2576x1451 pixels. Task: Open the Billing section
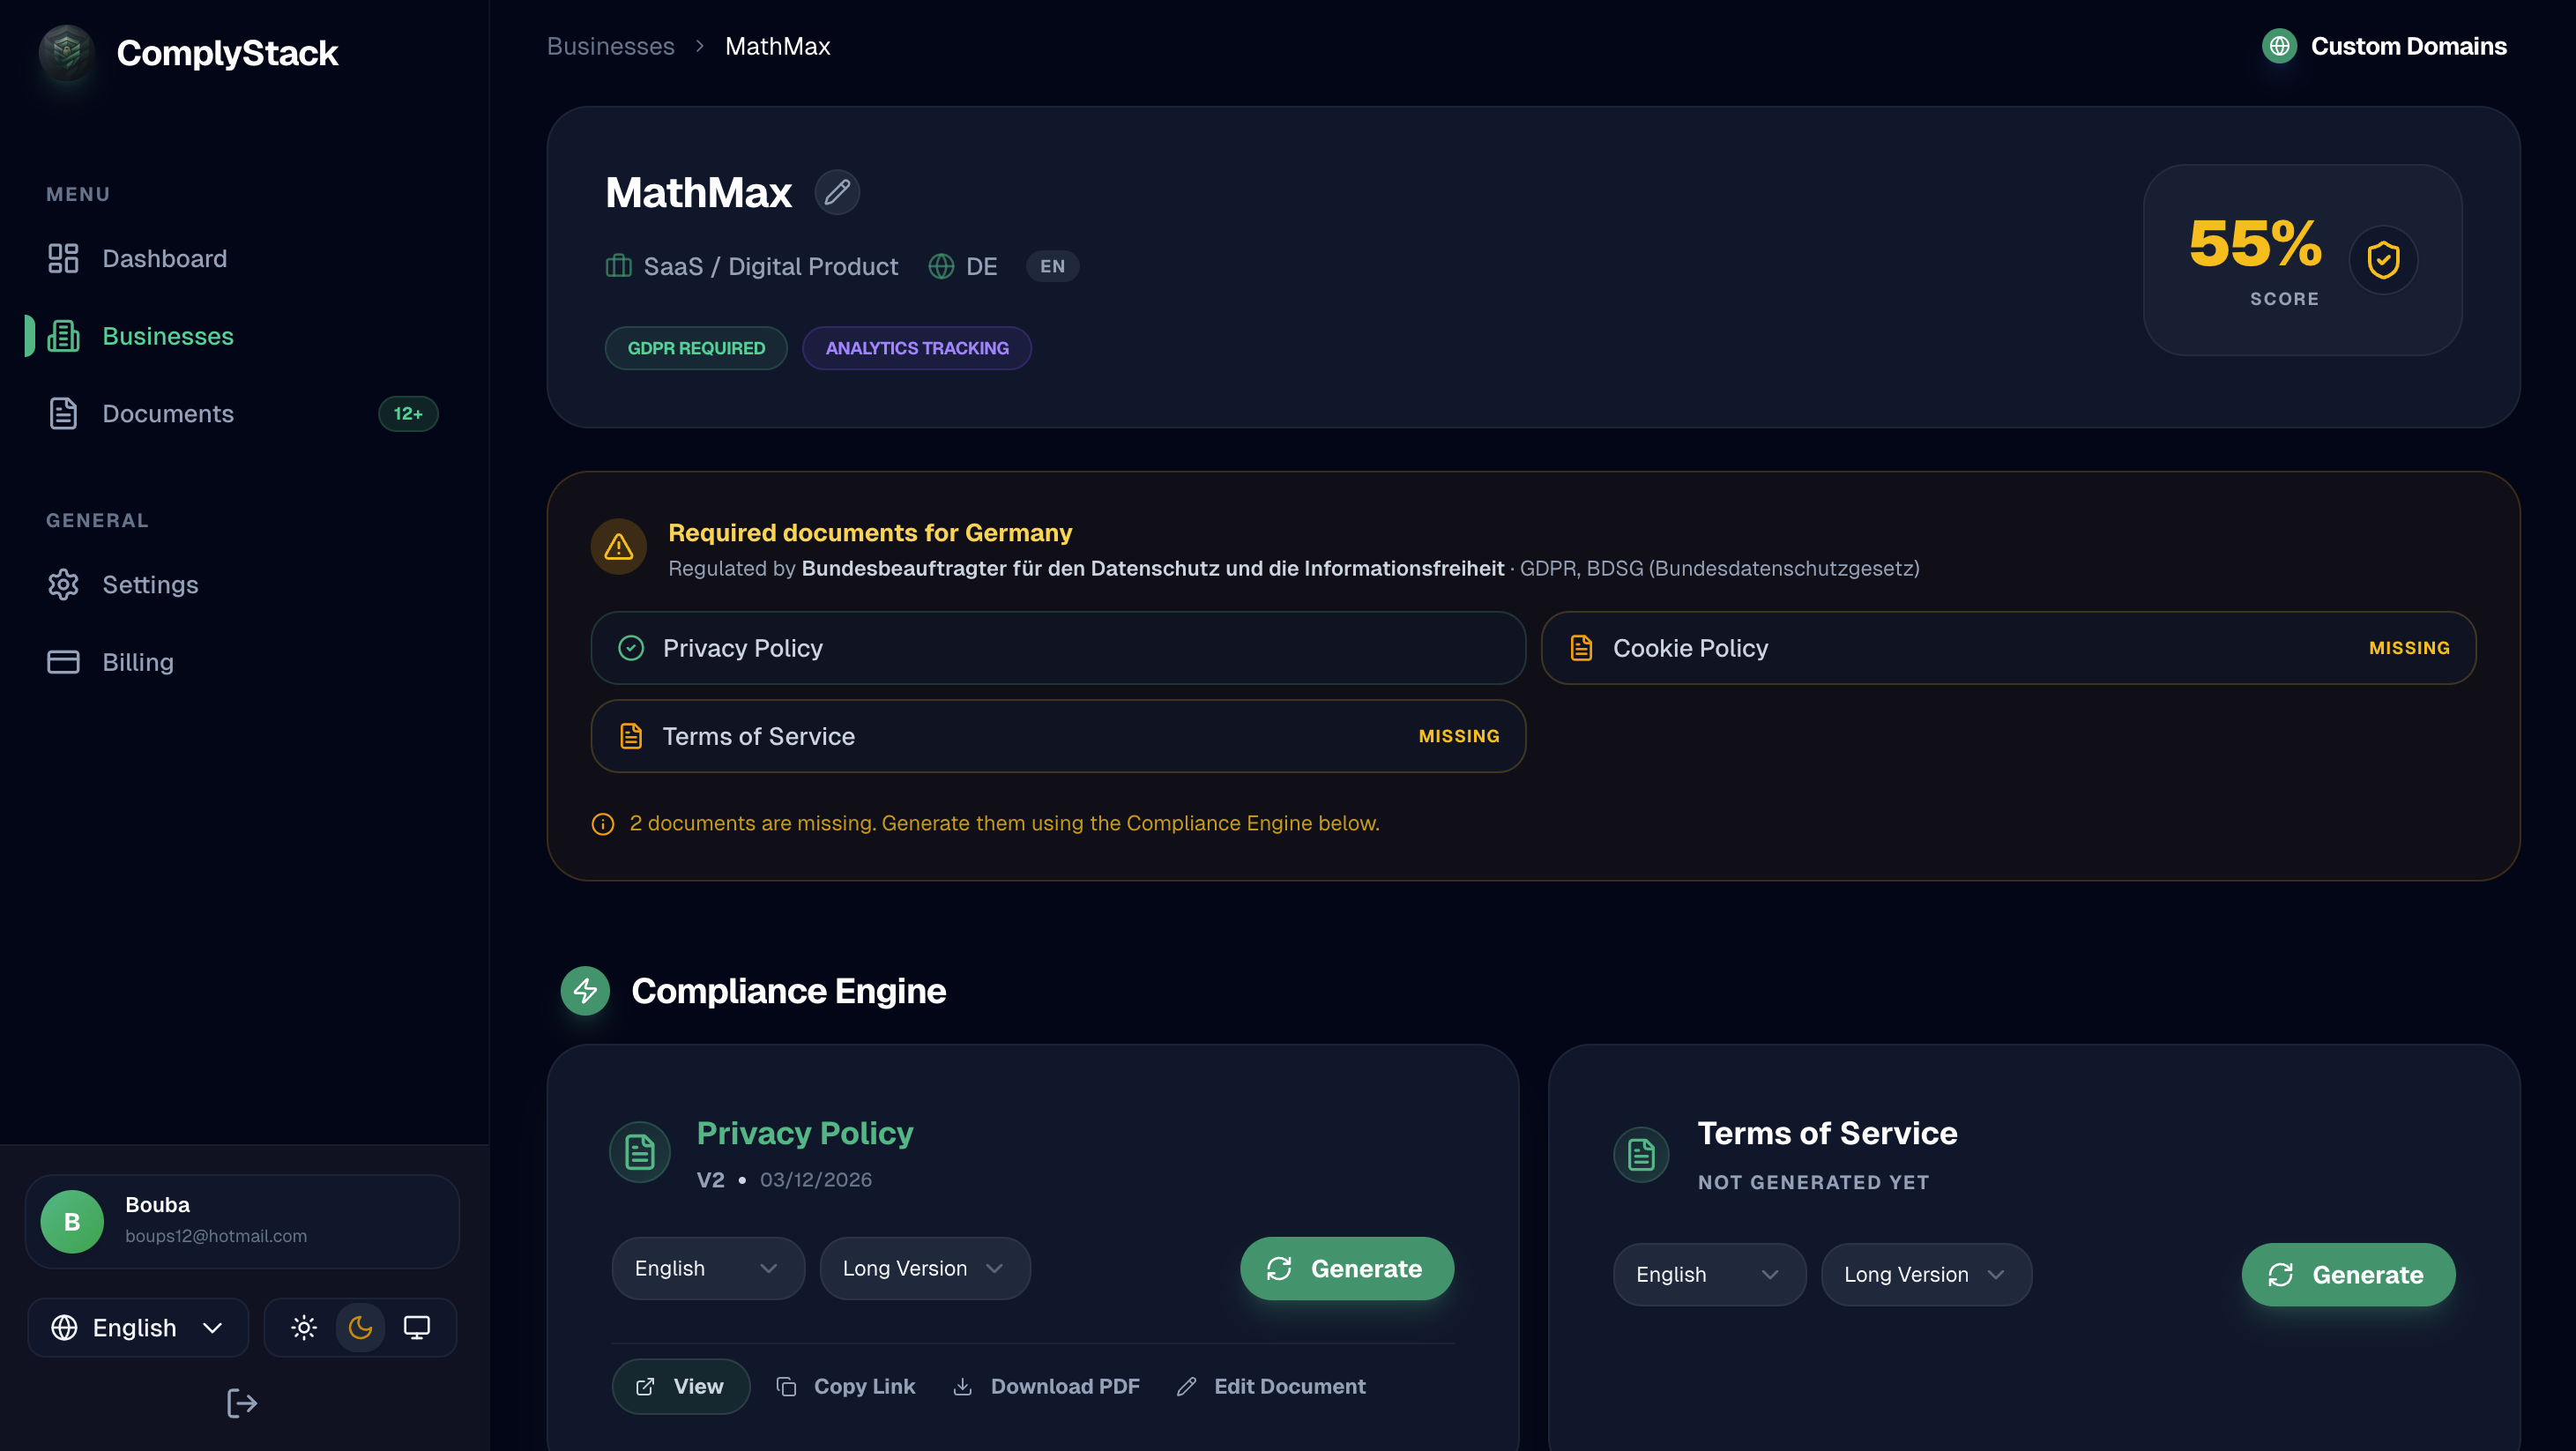138,661
